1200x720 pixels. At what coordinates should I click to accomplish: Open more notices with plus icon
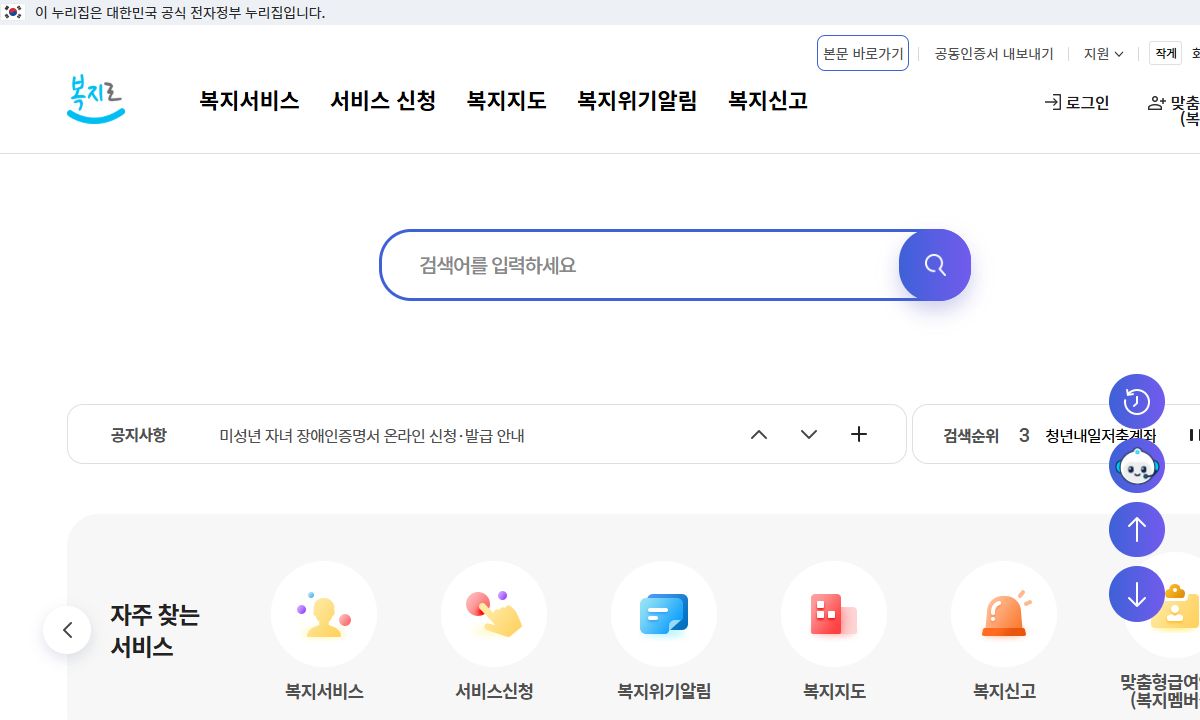tap(858, 434)
